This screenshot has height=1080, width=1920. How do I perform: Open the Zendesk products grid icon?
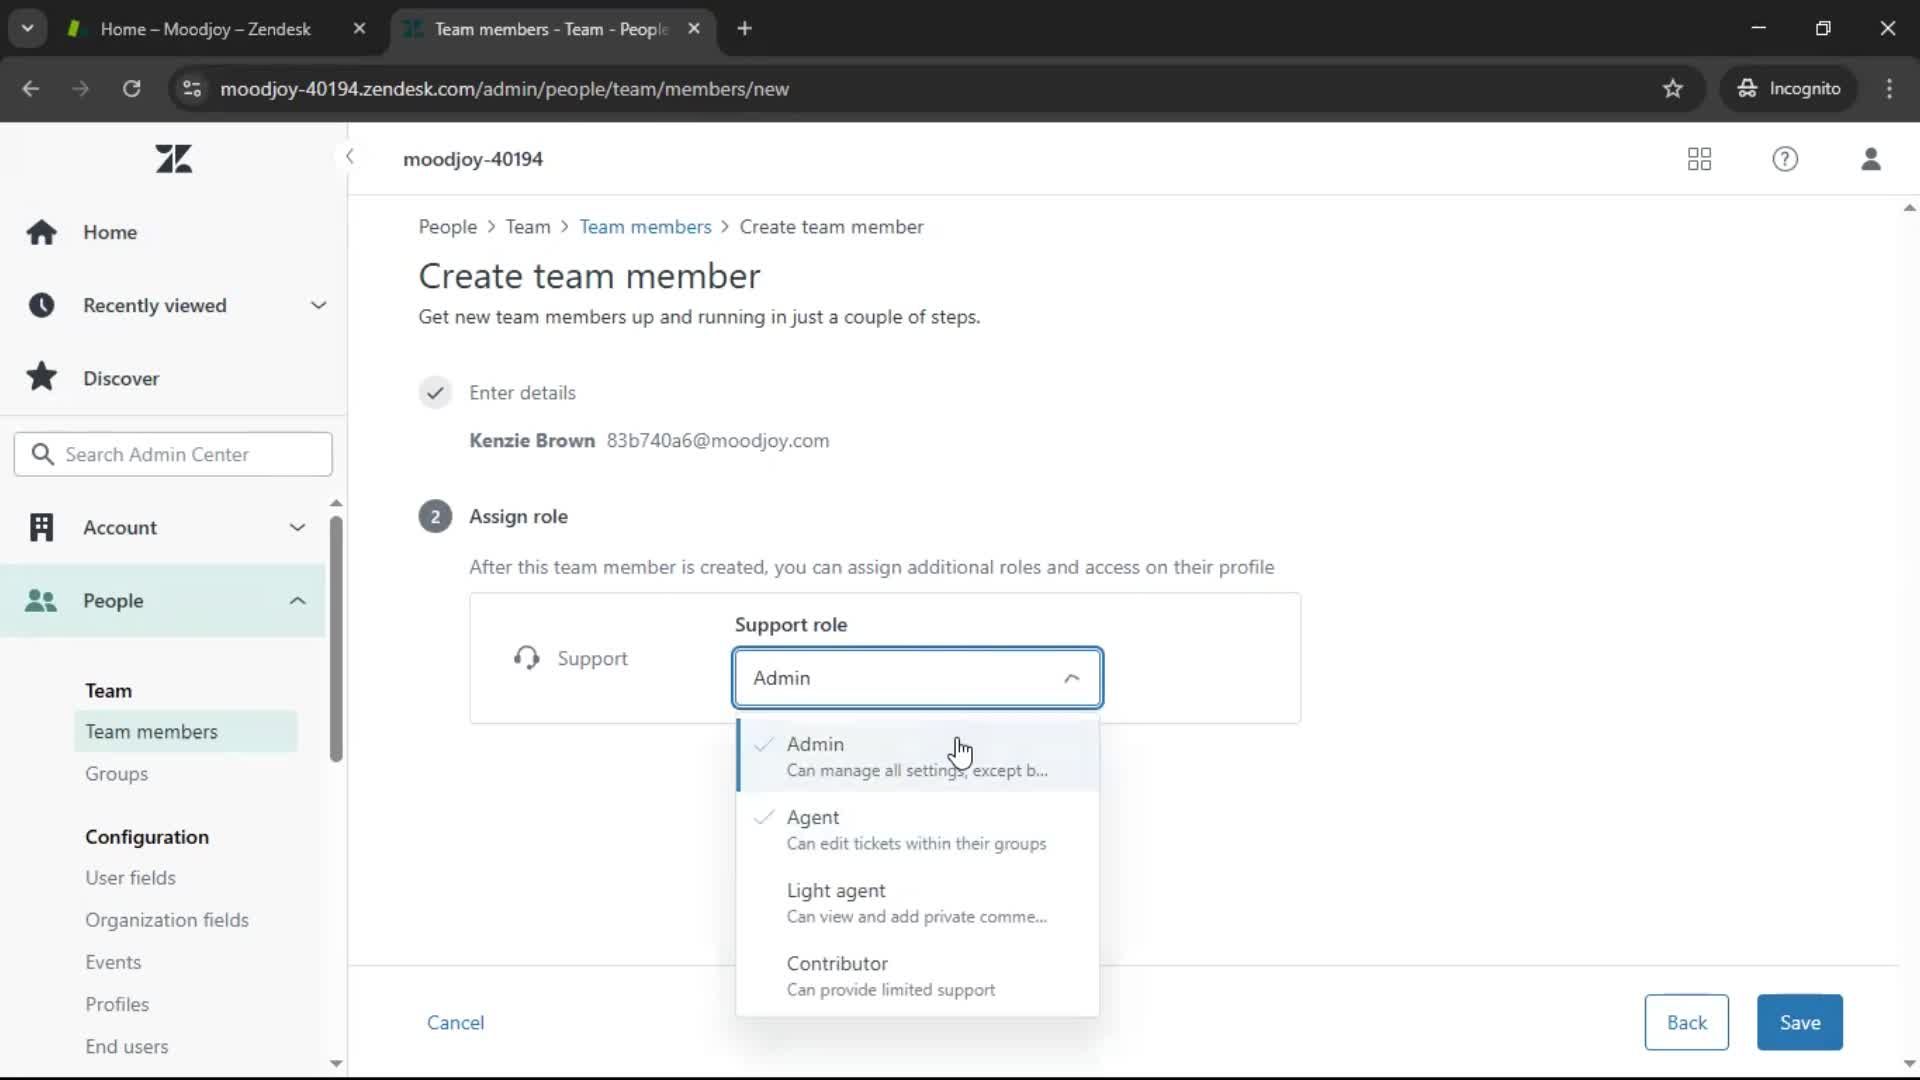click(x=1699, y=159)
